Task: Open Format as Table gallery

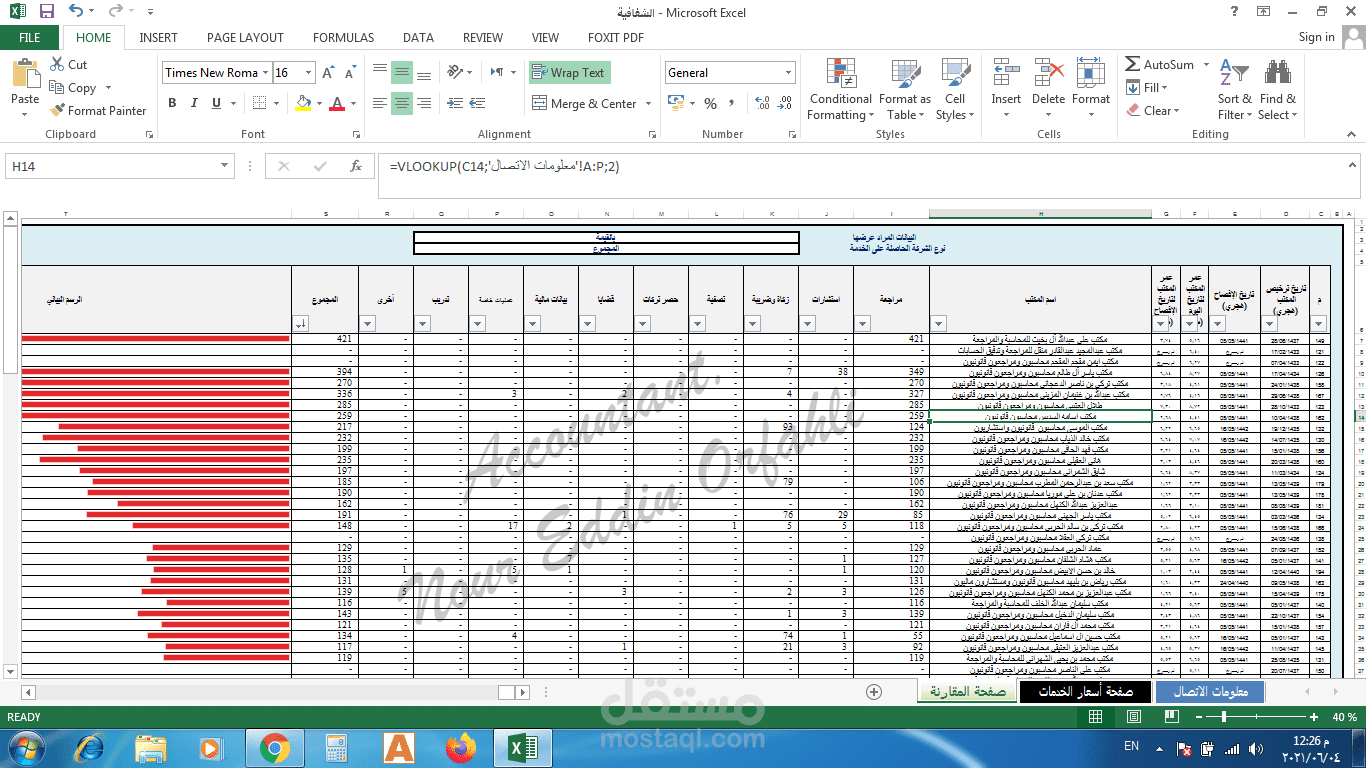Action: [904, 89]
